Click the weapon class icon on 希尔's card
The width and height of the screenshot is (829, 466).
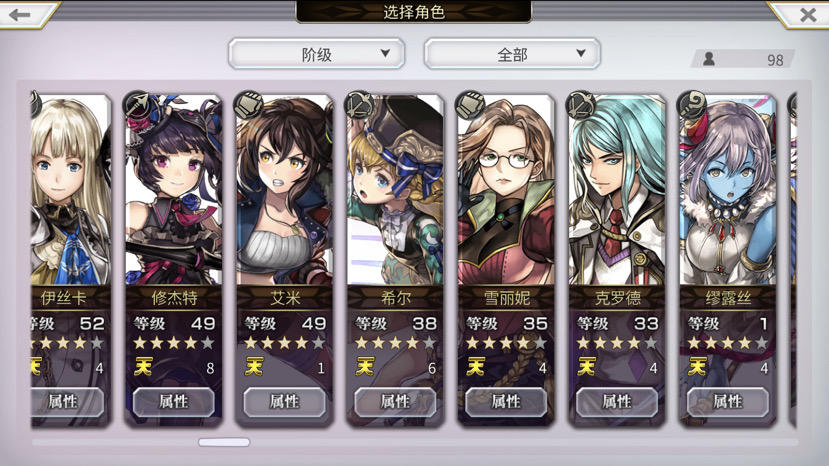click(x=360, y=105)
